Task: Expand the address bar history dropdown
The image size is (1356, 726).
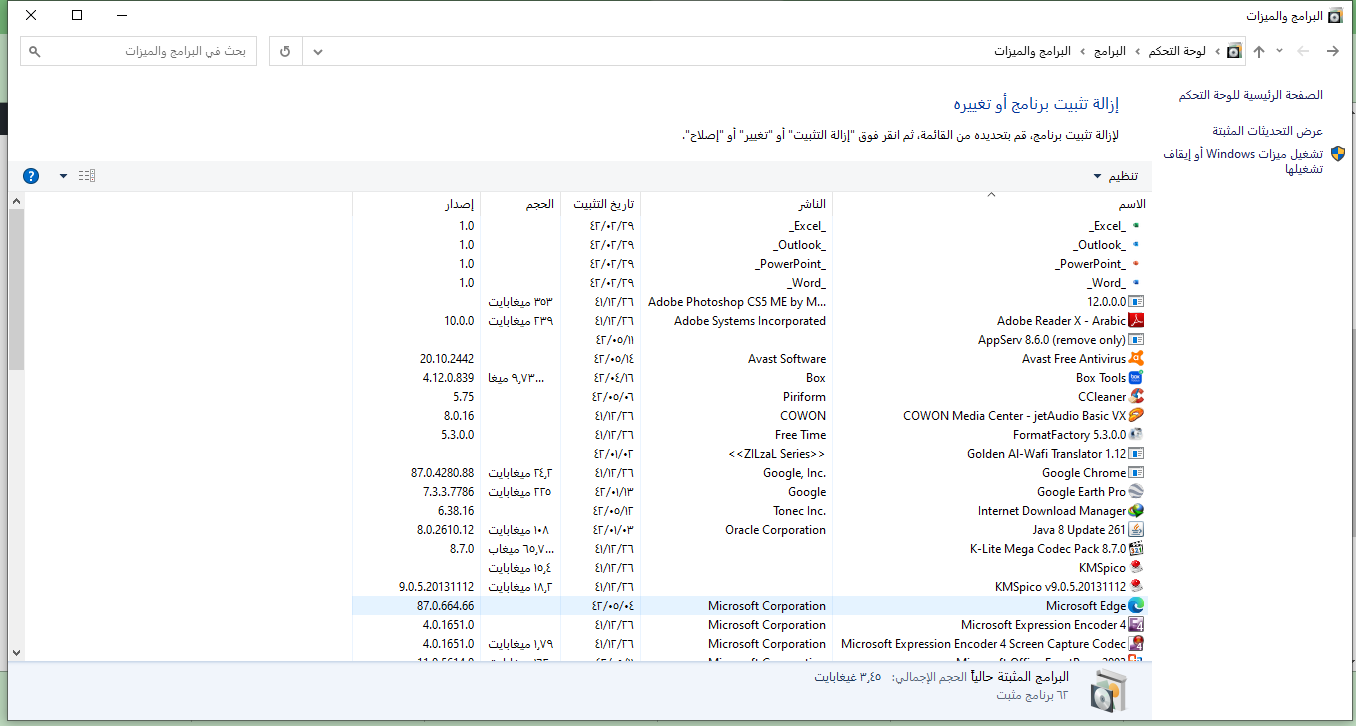Action: (318, 51)
